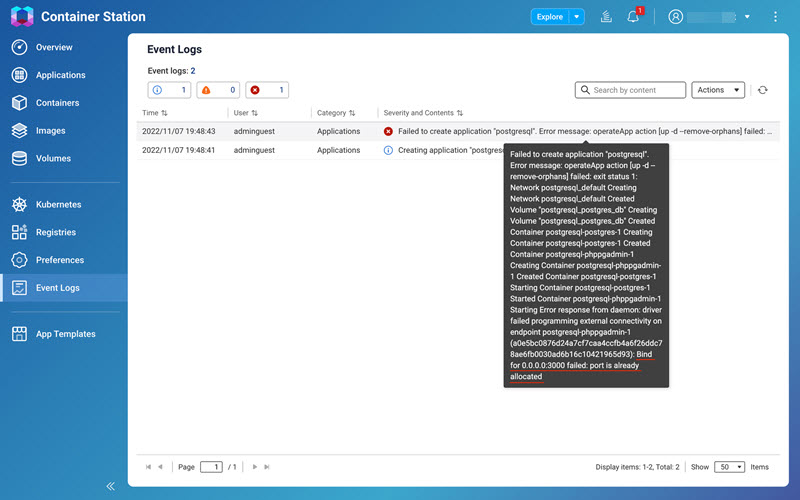The image size is (800, 500).
Task: Click the Event logs count number 2
Action: point(193,71)
